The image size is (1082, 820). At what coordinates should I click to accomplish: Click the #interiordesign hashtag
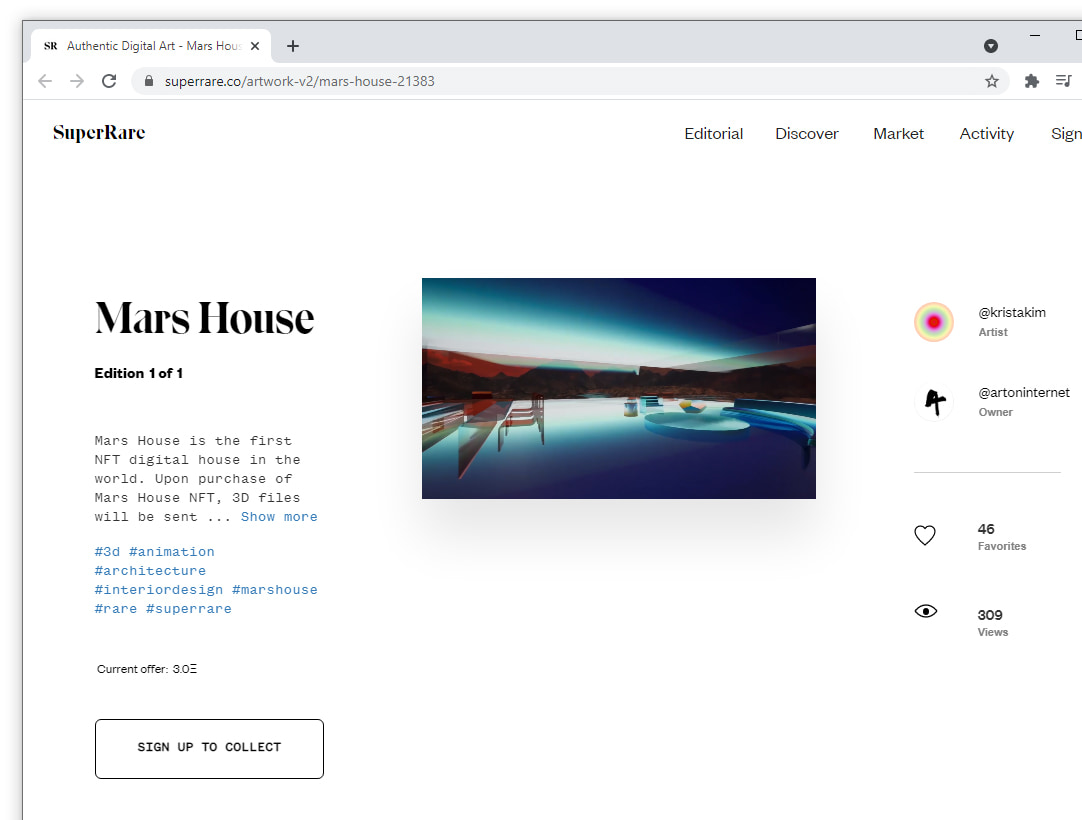point(159,590)
